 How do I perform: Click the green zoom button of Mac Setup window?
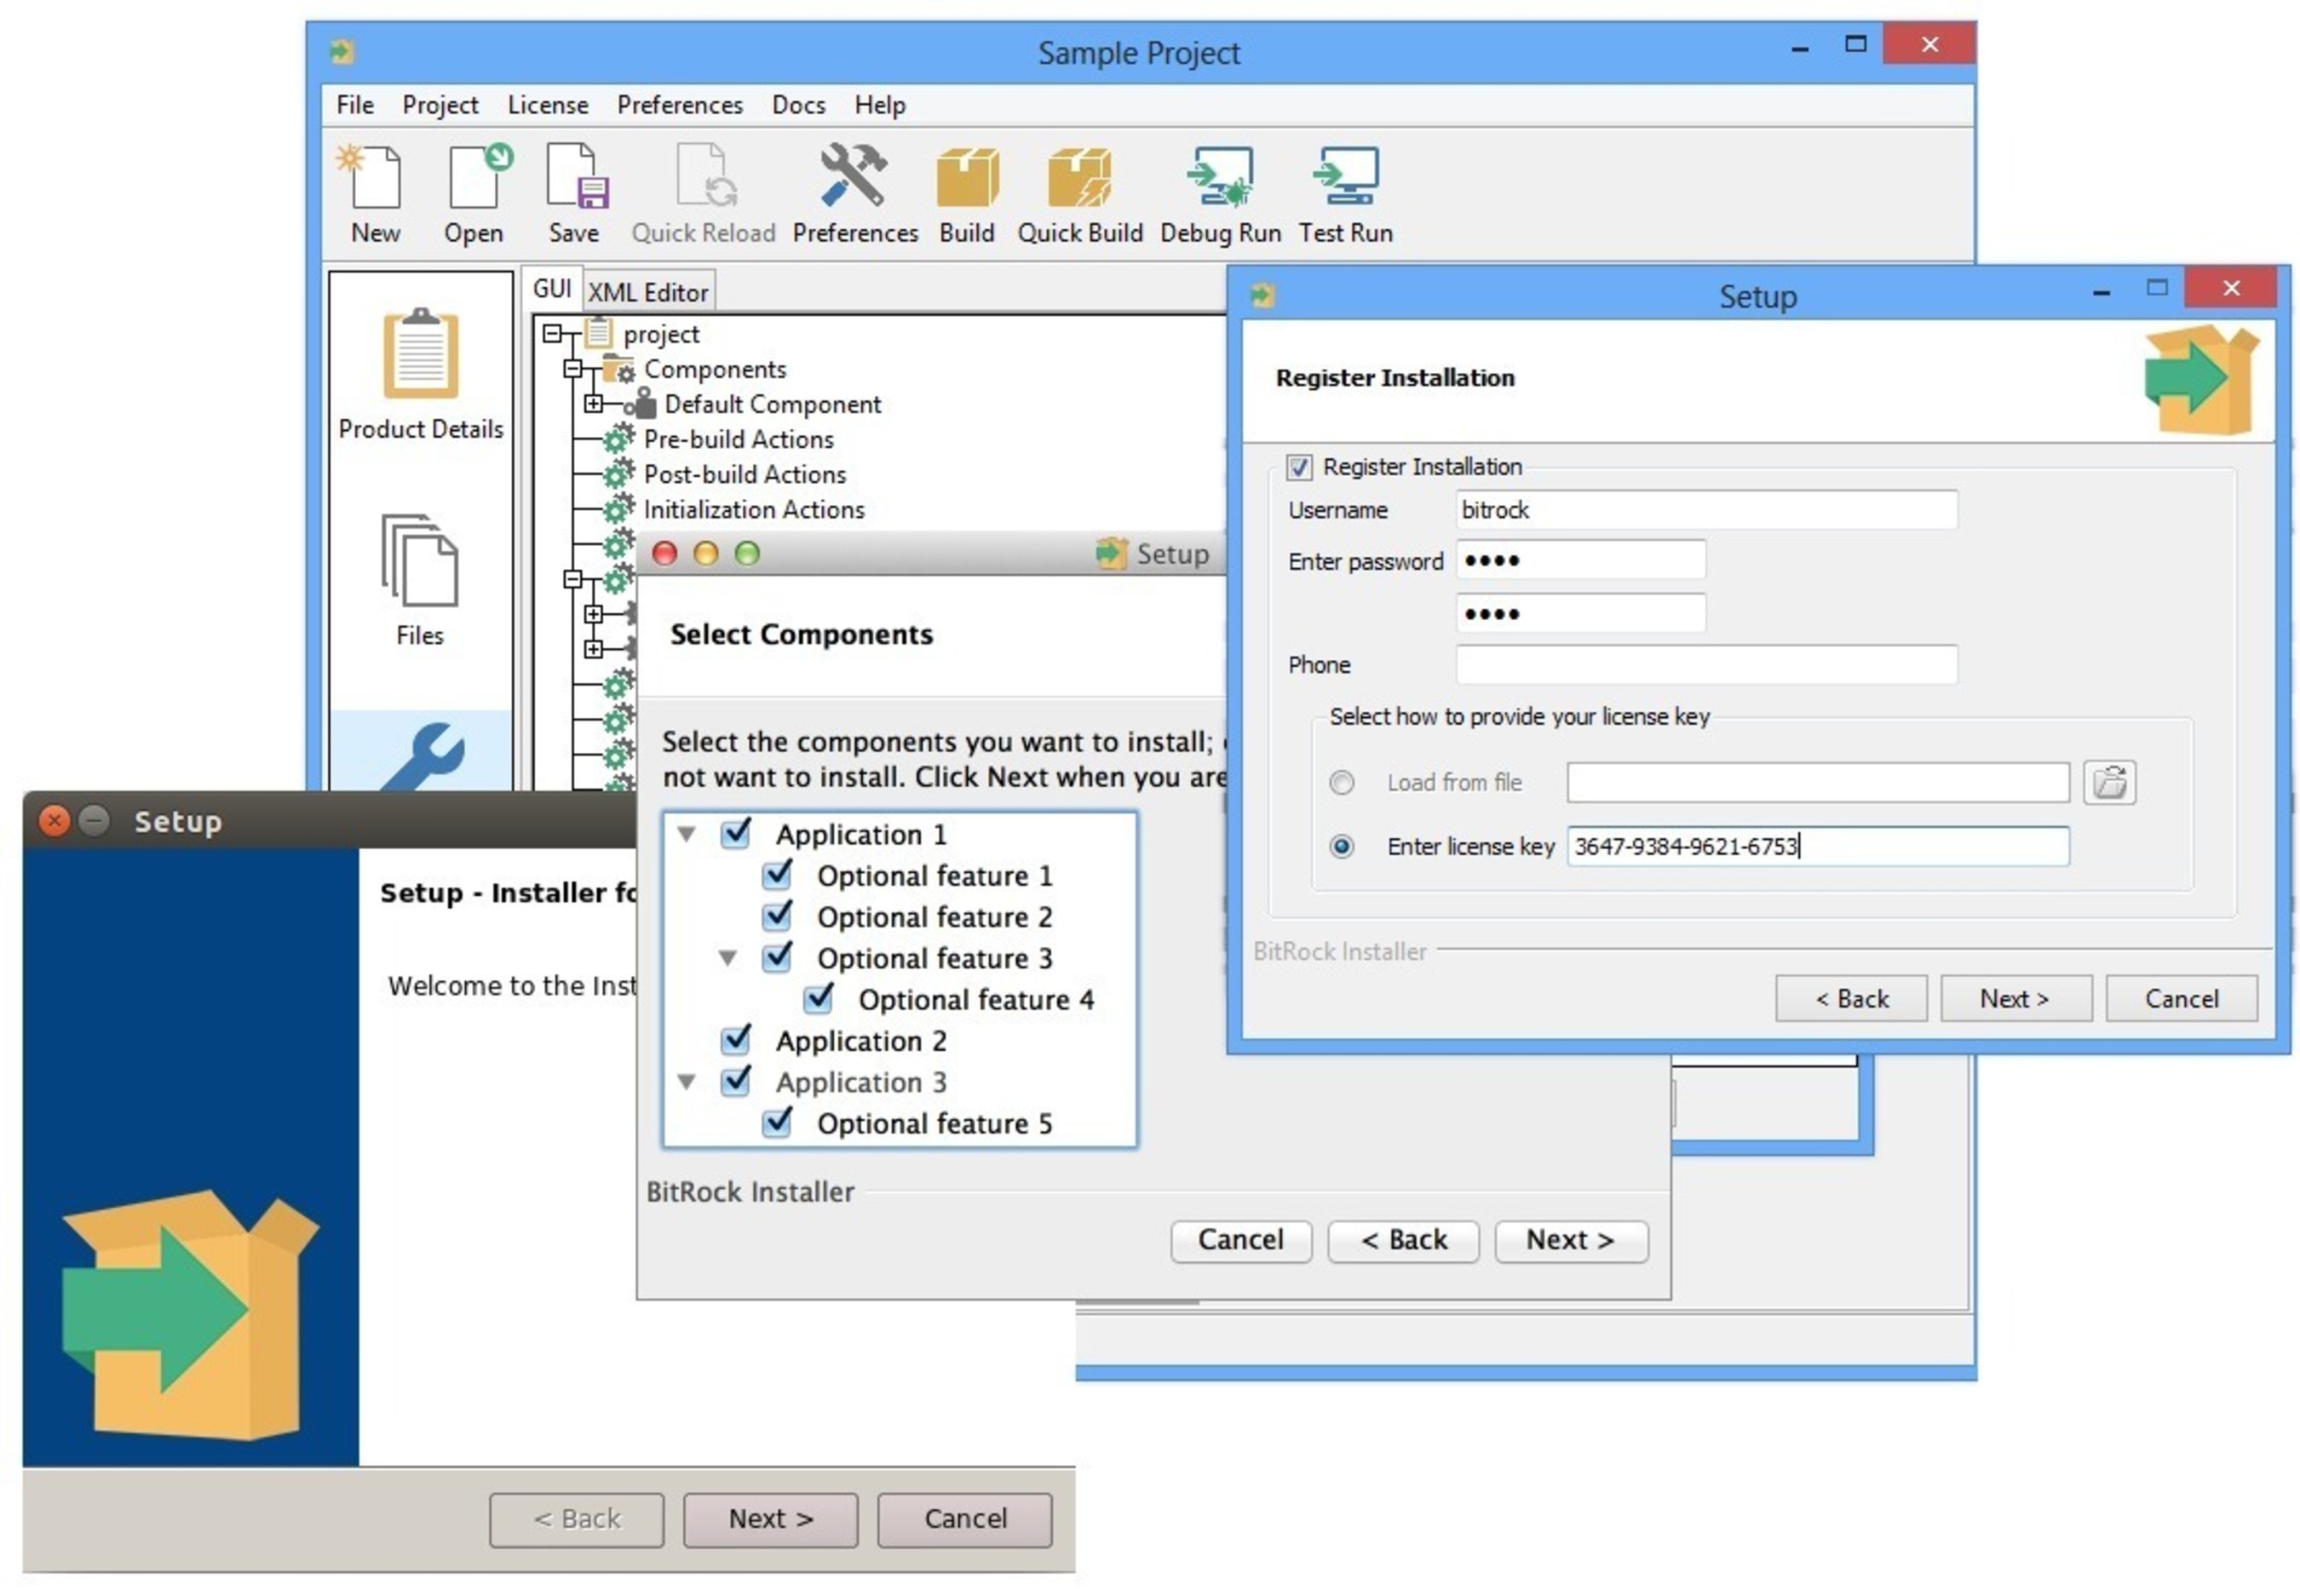point(746,553)
